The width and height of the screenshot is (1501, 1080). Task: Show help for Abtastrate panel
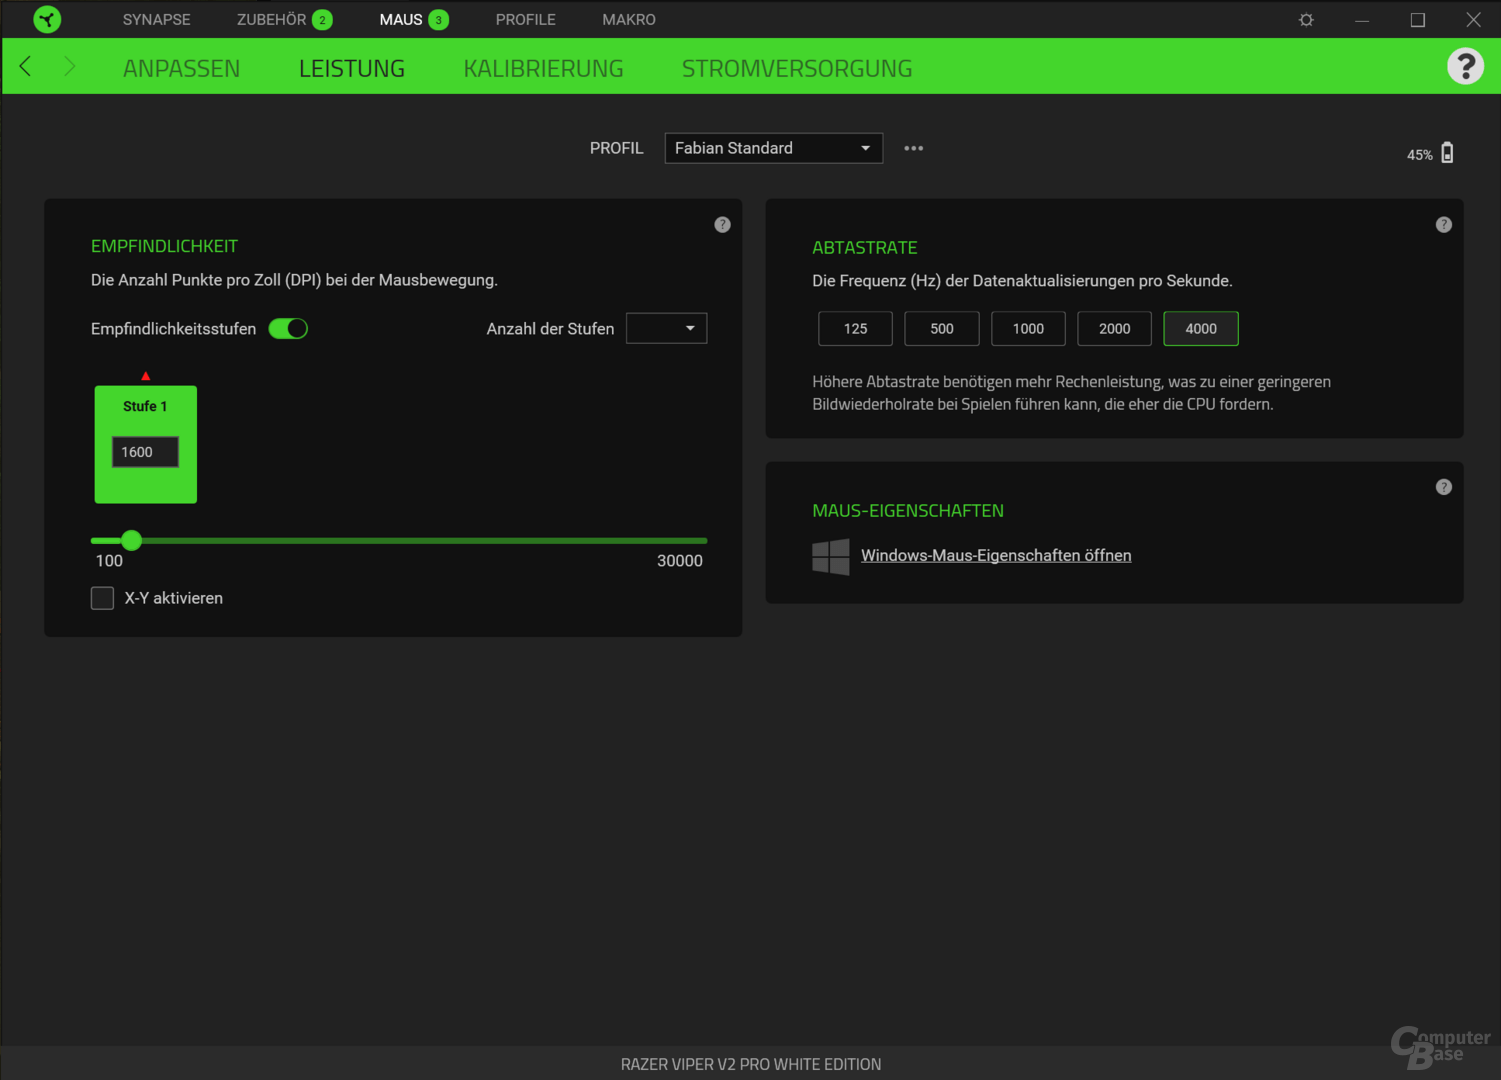coord(1443,225)
